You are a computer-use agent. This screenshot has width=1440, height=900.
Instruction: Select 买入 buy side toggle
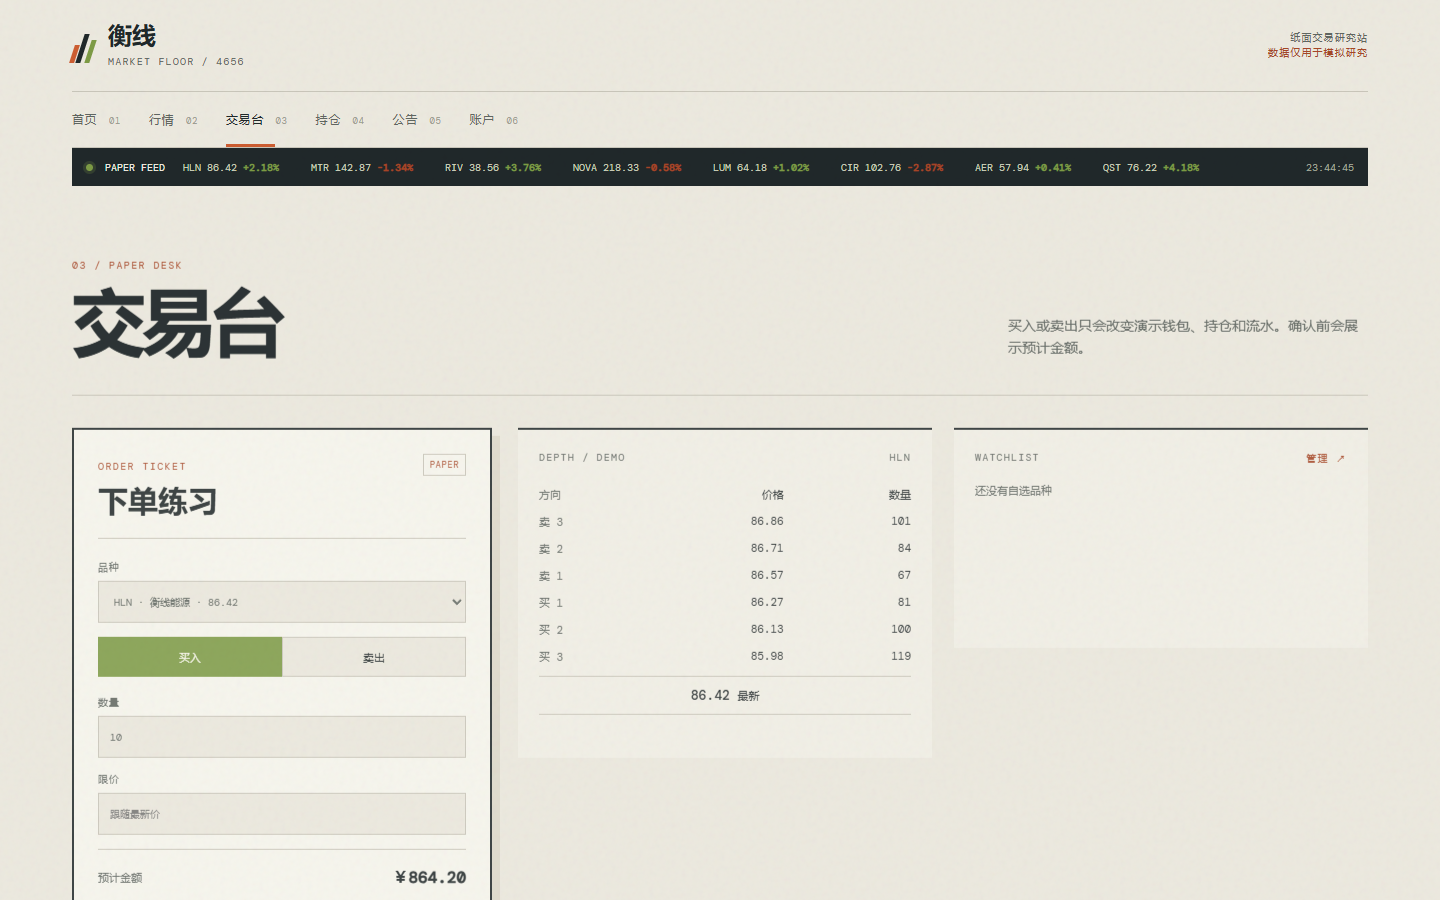(x=190, y=657)
